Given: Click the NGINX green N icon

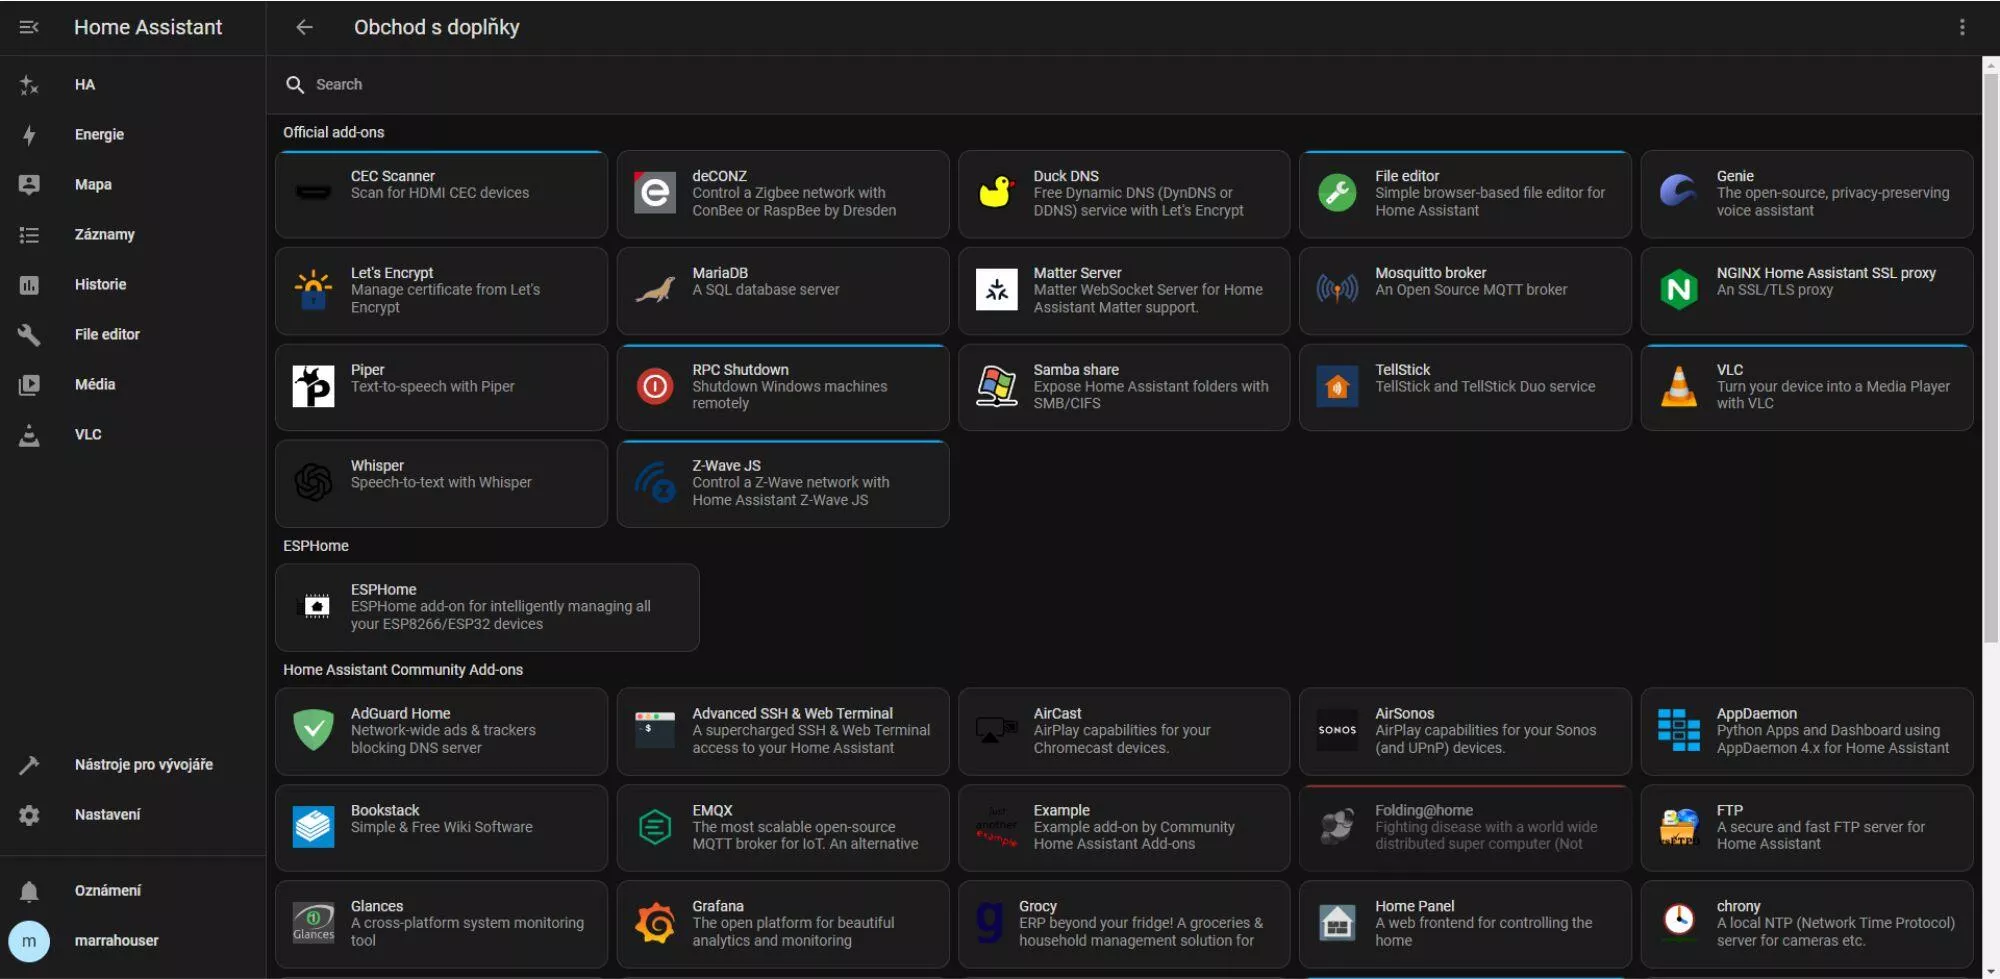Looking at the screenshot, I should [1679, 289].
